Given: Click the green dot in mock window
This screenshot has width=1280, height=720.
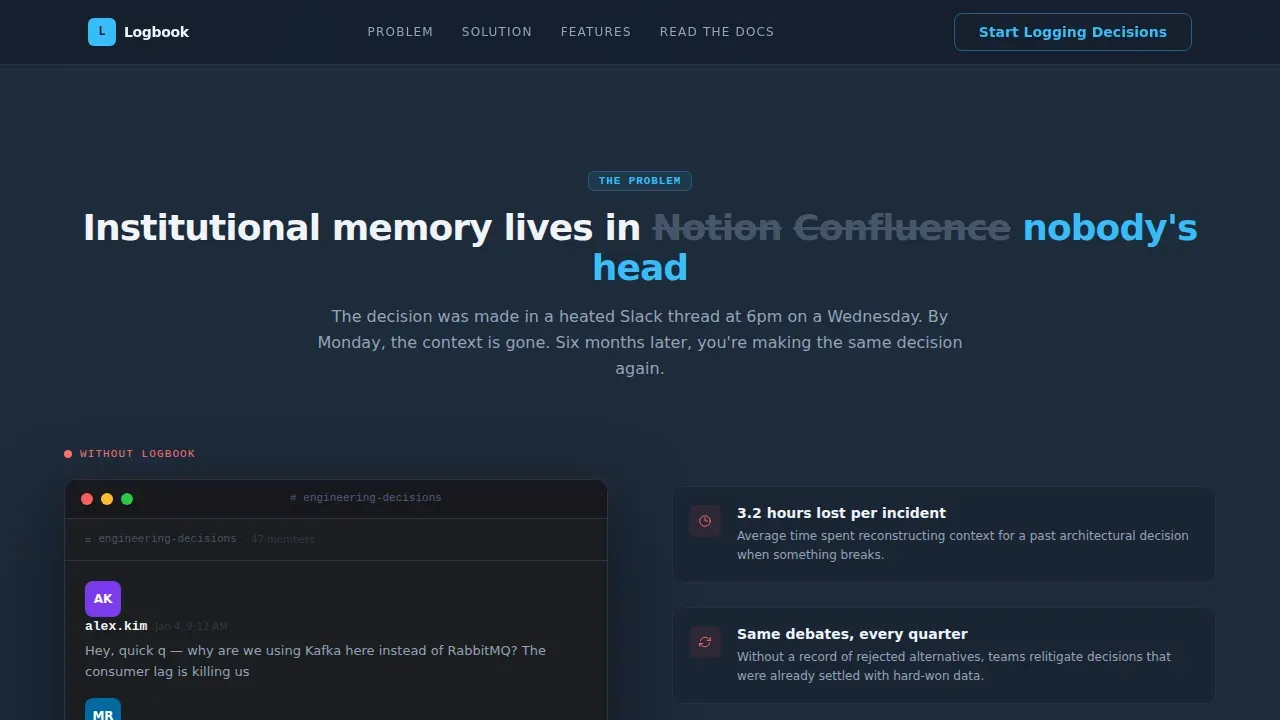Looking at the screenshot, I should pos(127,499).
